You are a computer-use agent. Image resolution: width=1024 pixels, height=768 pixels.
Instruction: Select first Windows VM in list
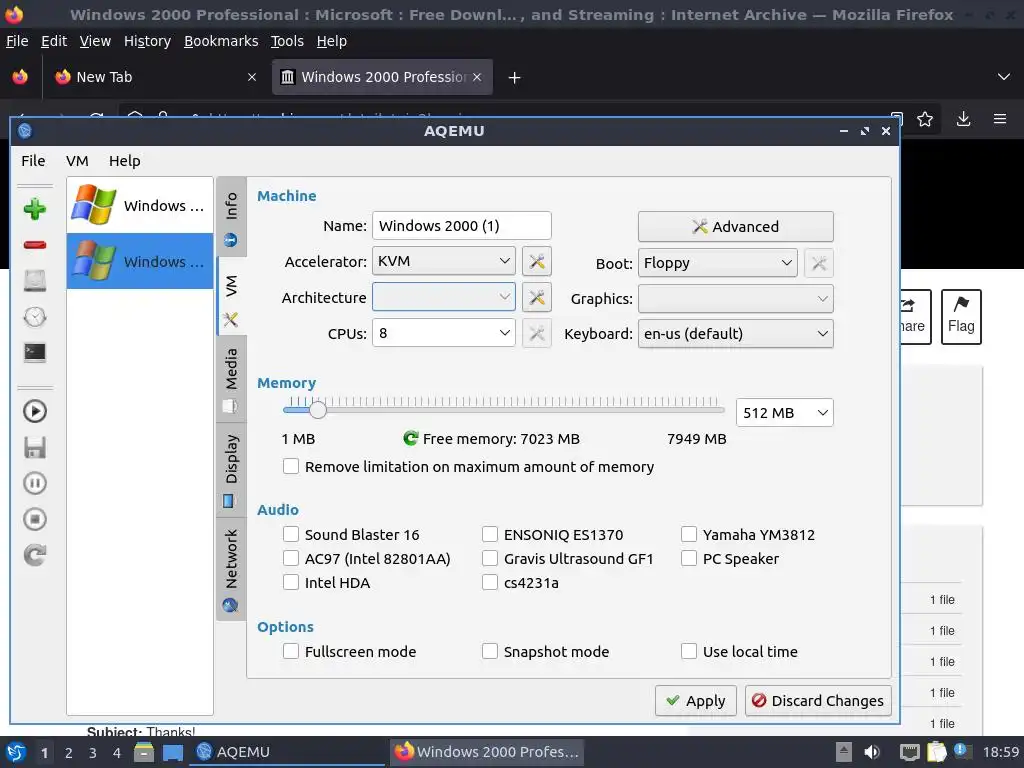[x=140, y=205]
